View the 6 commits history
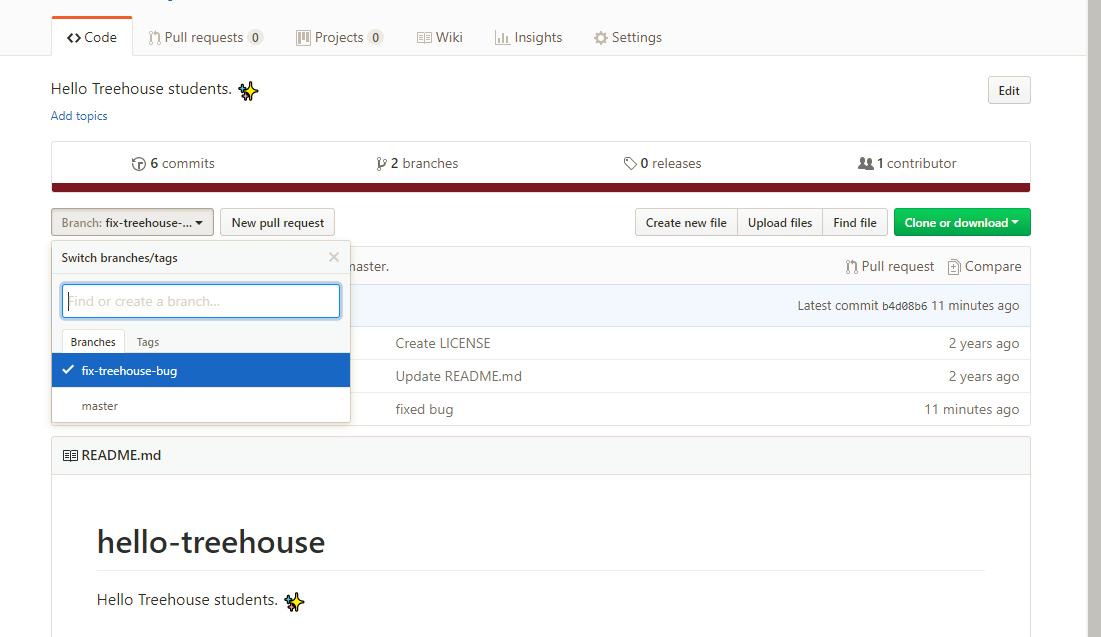The width and height of the screenshot is (1101, 637). pos(173,164)
